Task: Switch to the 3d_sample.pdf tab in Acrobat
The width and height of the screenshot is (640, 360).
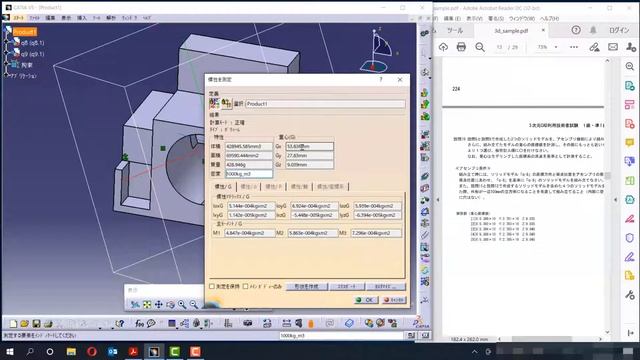Action: click(x=511, y=31)
